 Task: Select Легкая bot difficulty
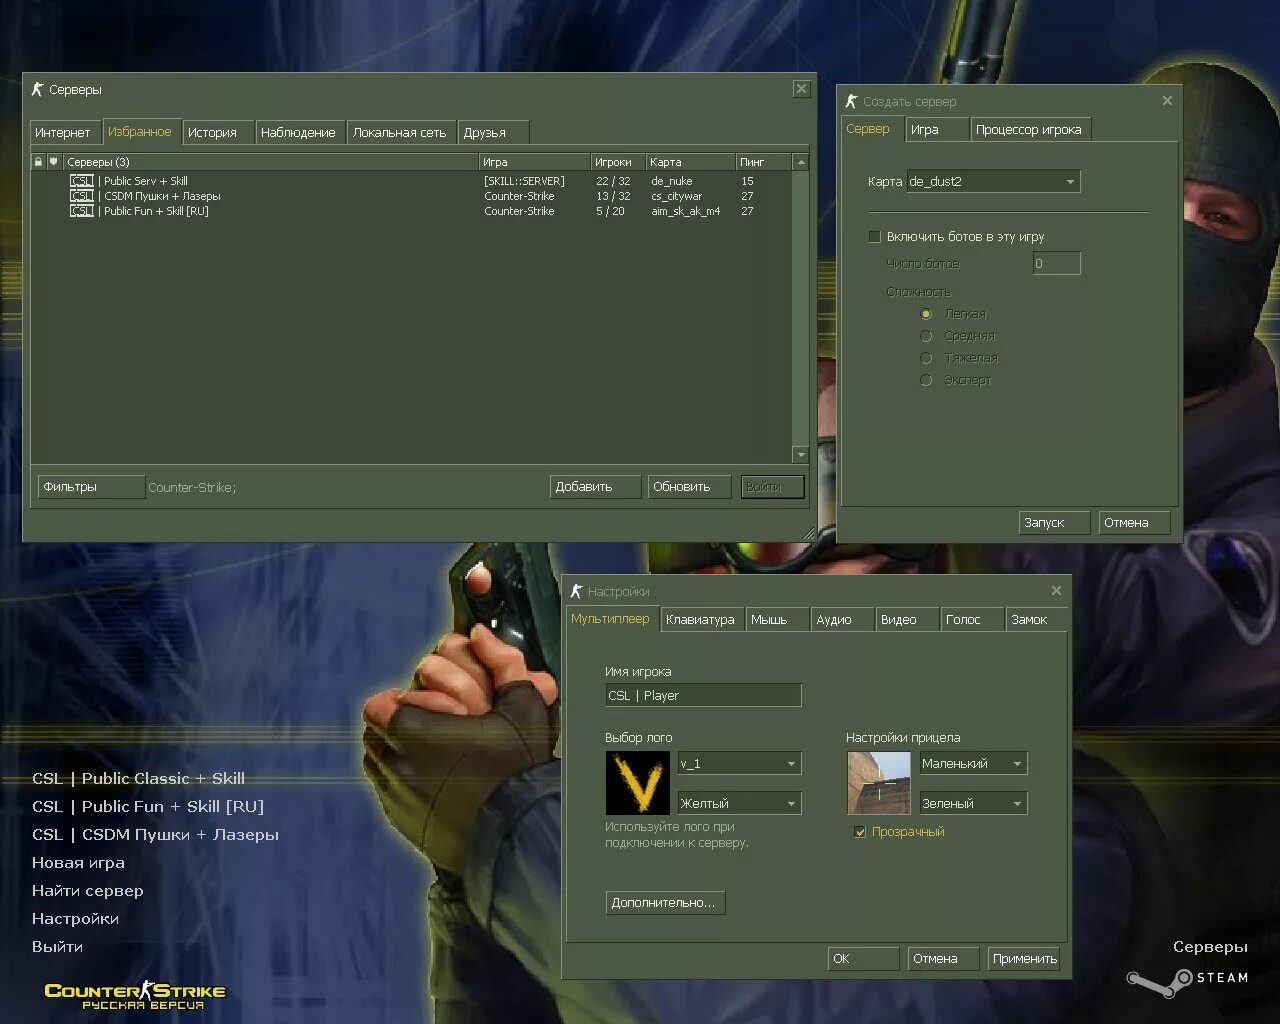926,314
